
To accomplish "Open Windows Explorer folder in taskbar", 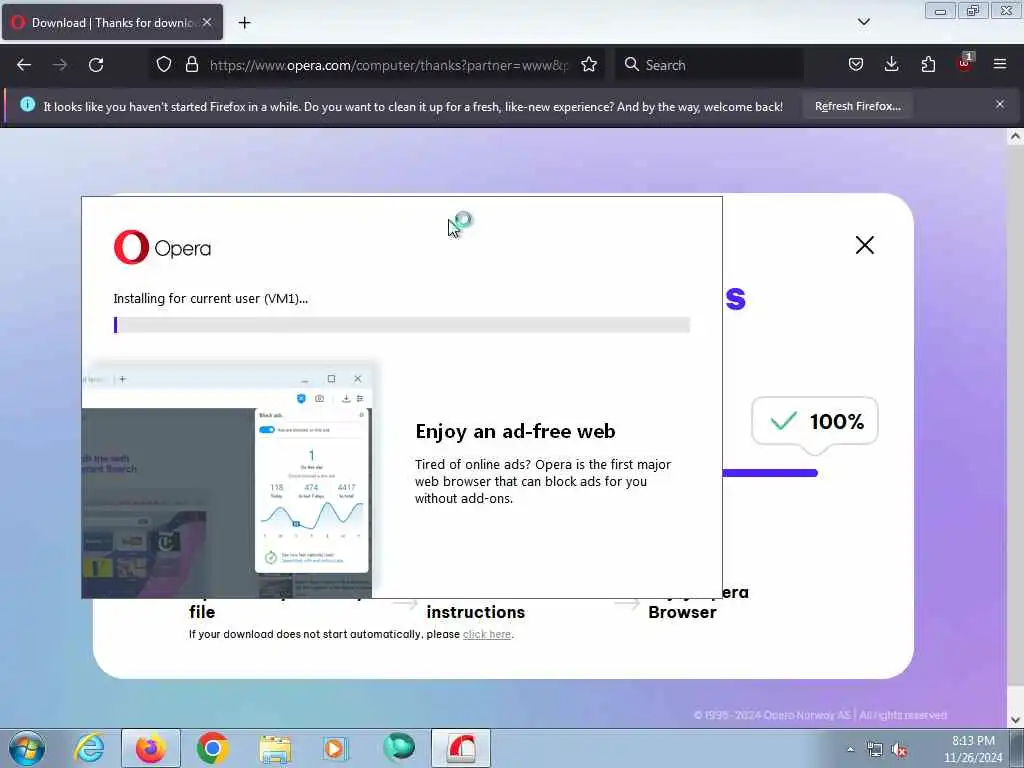I will tap(275, 748).
